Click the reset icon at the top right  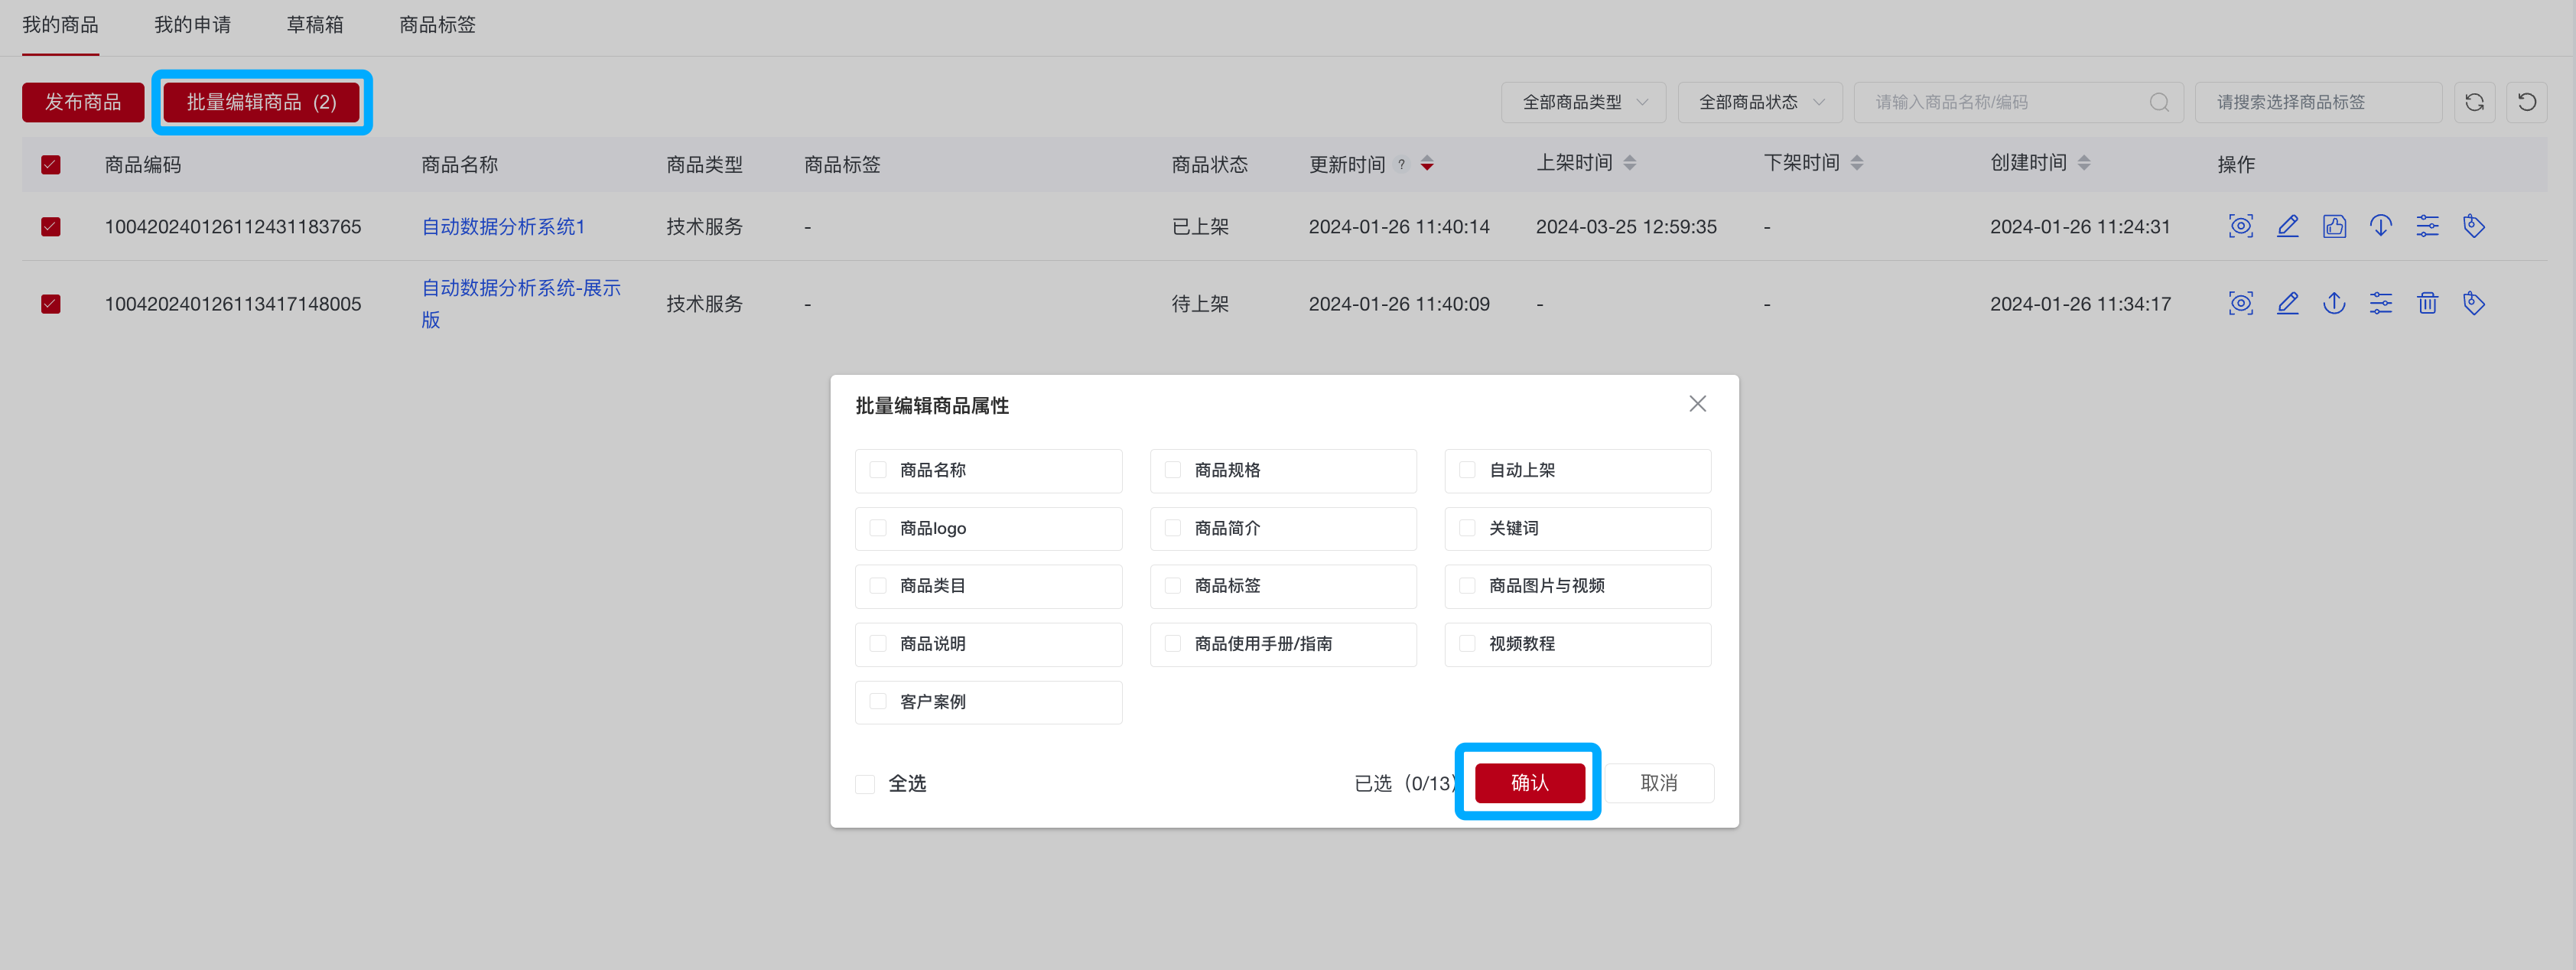pos(2527,101)
